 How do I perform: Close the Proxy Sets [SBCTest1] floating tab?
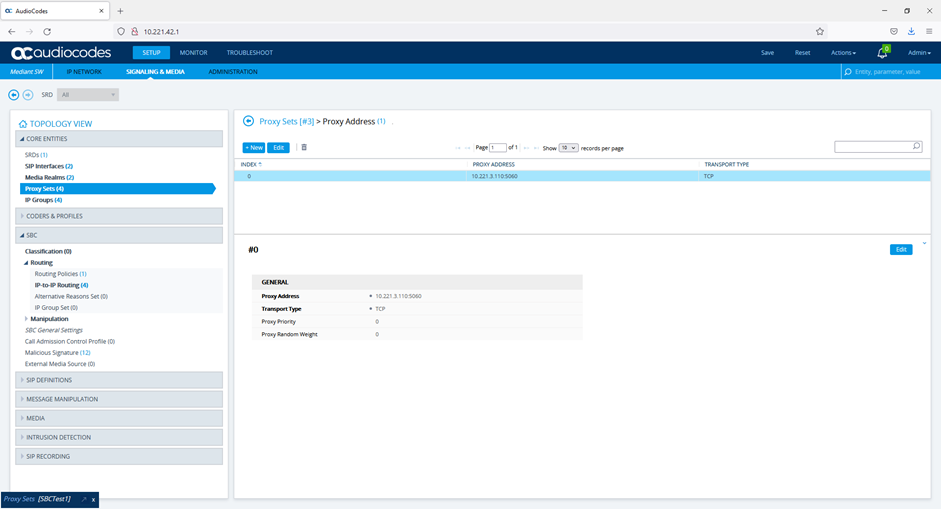click(94, 499)
